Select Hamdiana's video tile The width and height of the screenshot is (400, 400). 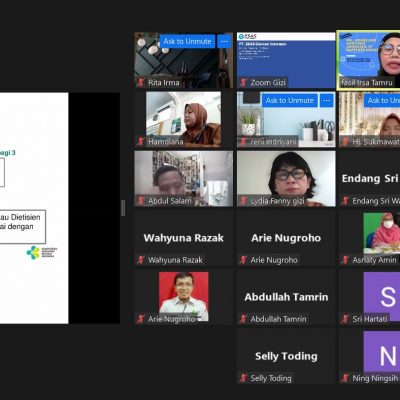(184, 119)
